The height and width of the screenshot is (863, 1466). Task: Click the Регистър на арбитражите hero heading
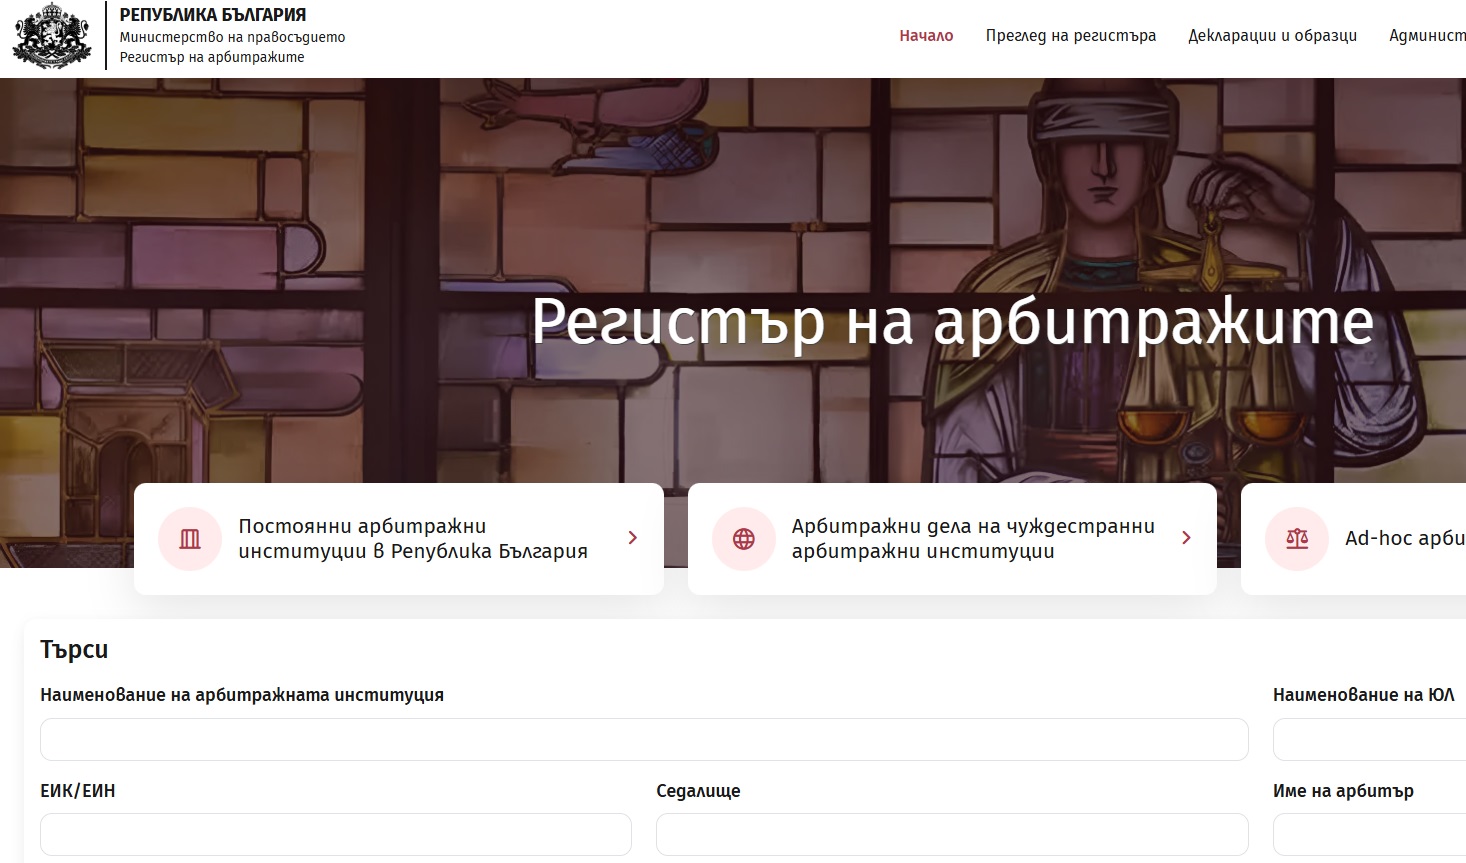(x=951, y=321)
